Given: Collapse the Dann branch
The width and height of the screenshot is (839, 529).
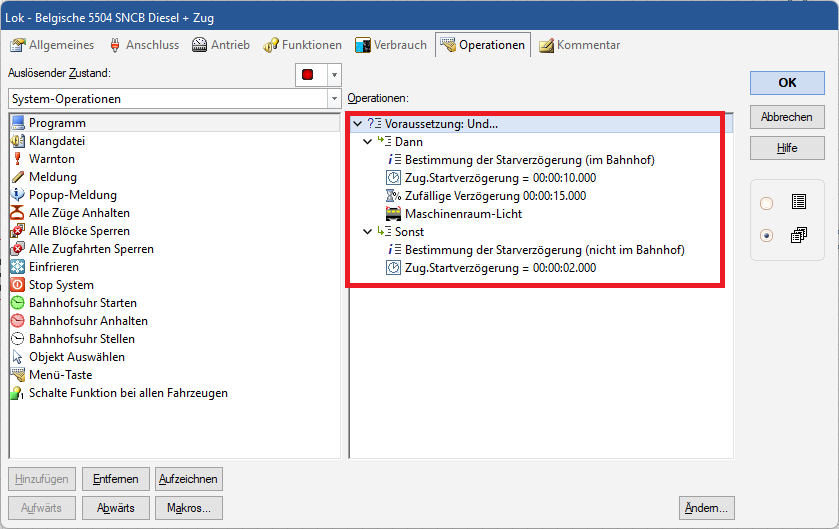Looking at the screenshot, I should click(367, 142).
